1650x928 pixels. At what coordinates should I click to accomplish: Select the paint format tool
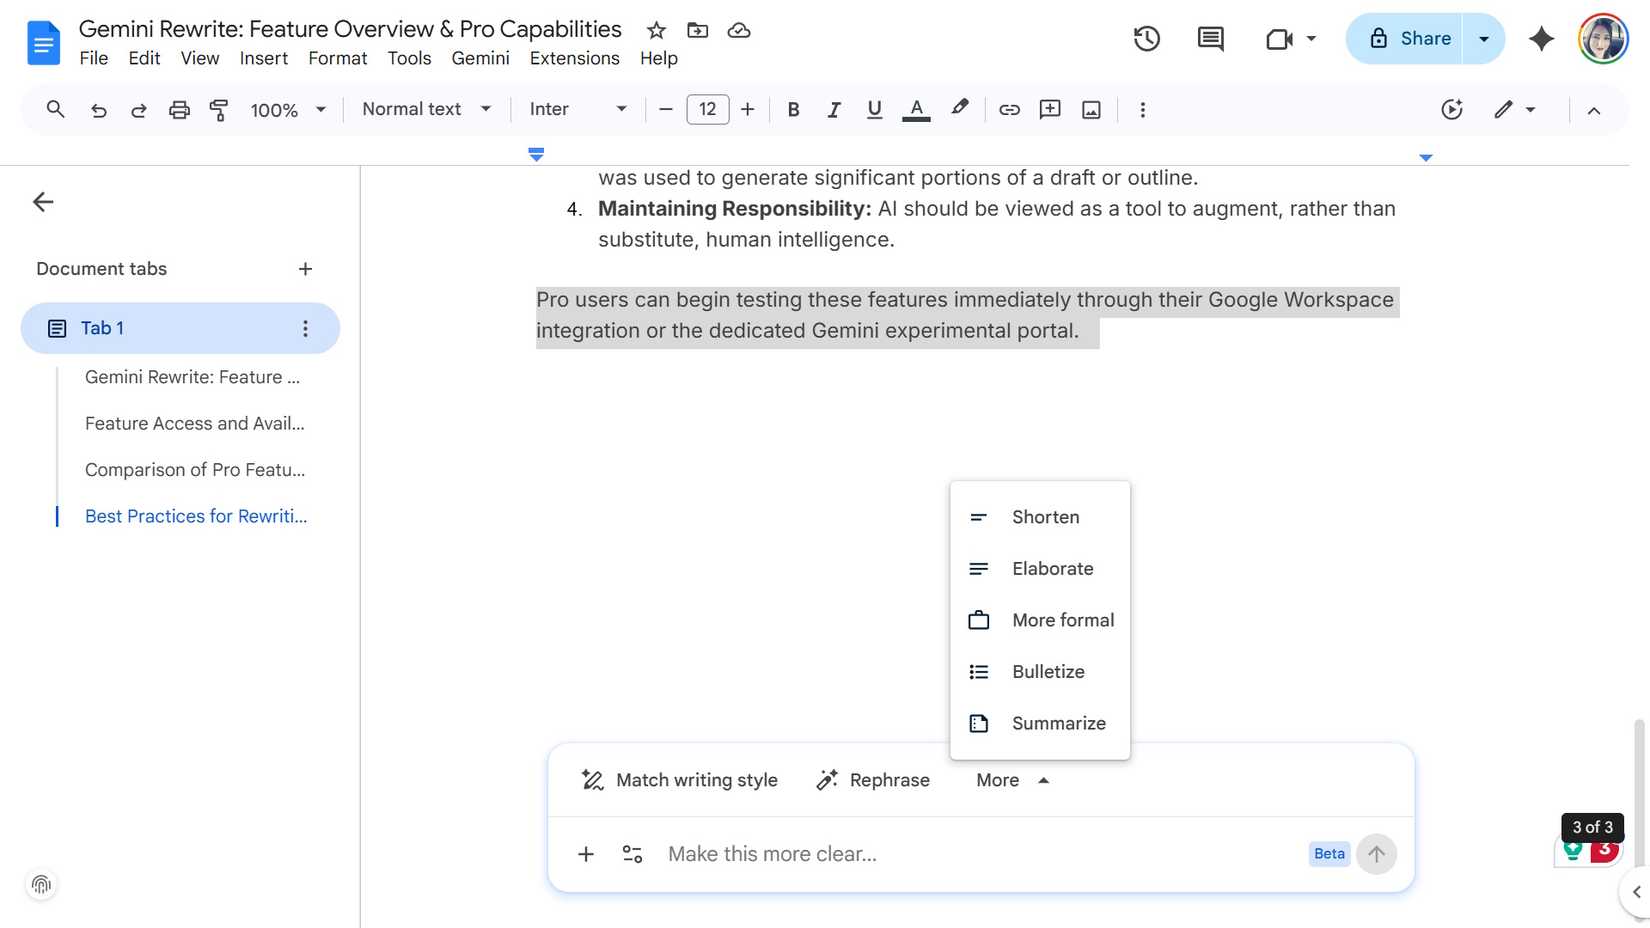pos(218,110)
